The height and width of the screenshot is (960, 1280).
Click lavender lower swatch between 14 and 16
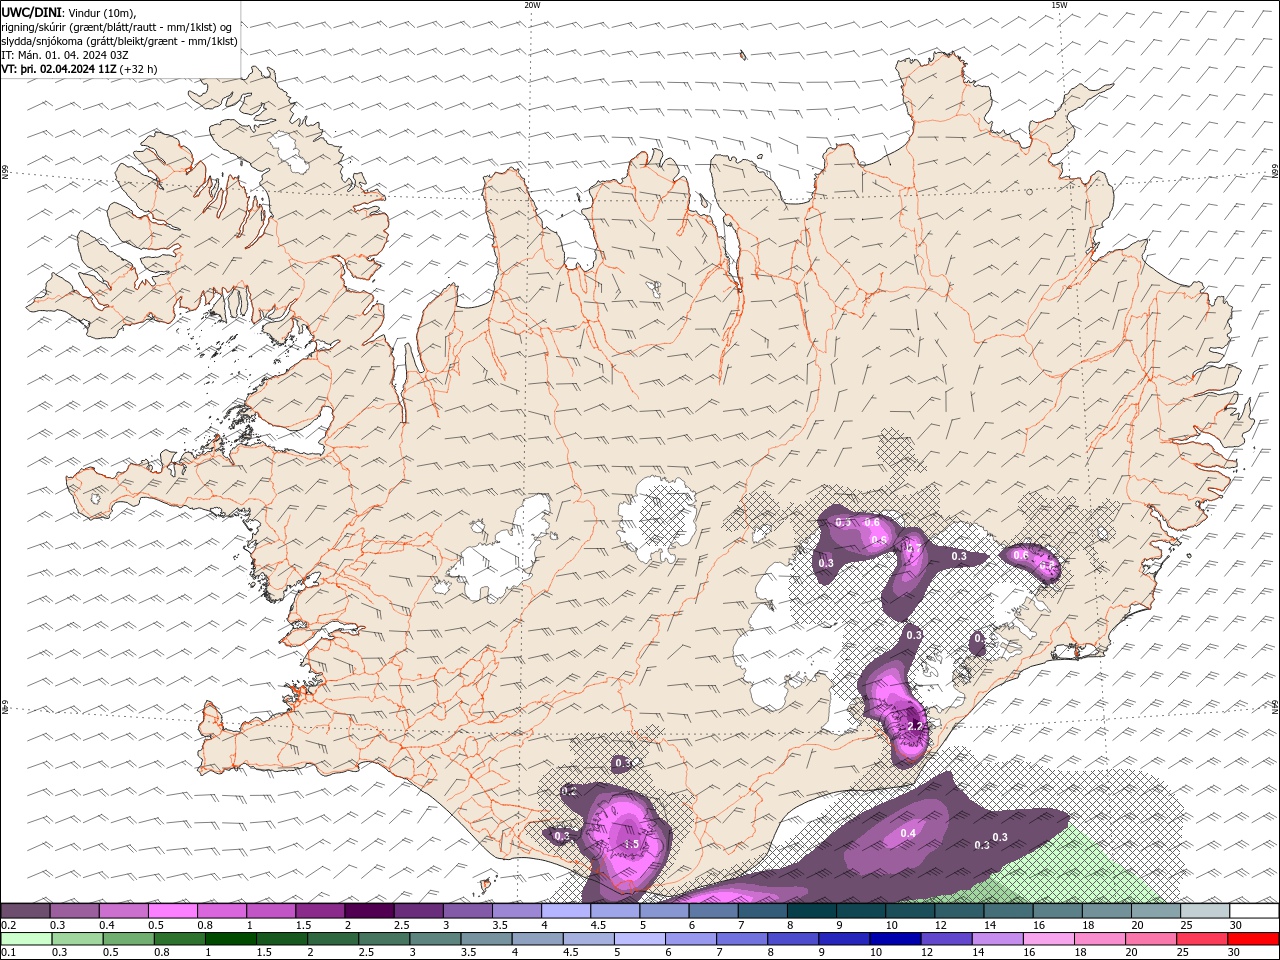tap(1000, 939)
